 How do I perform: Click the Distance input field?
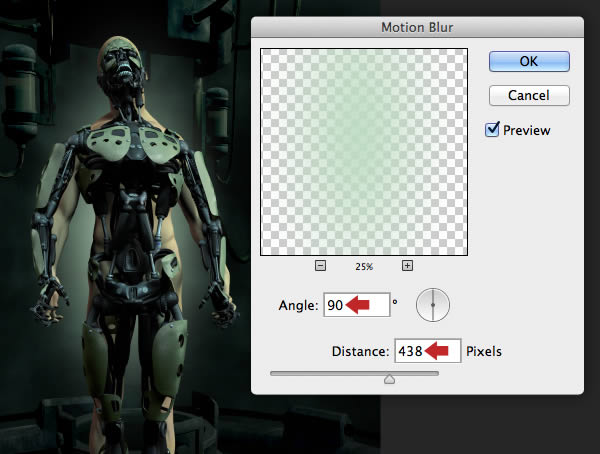428,351
